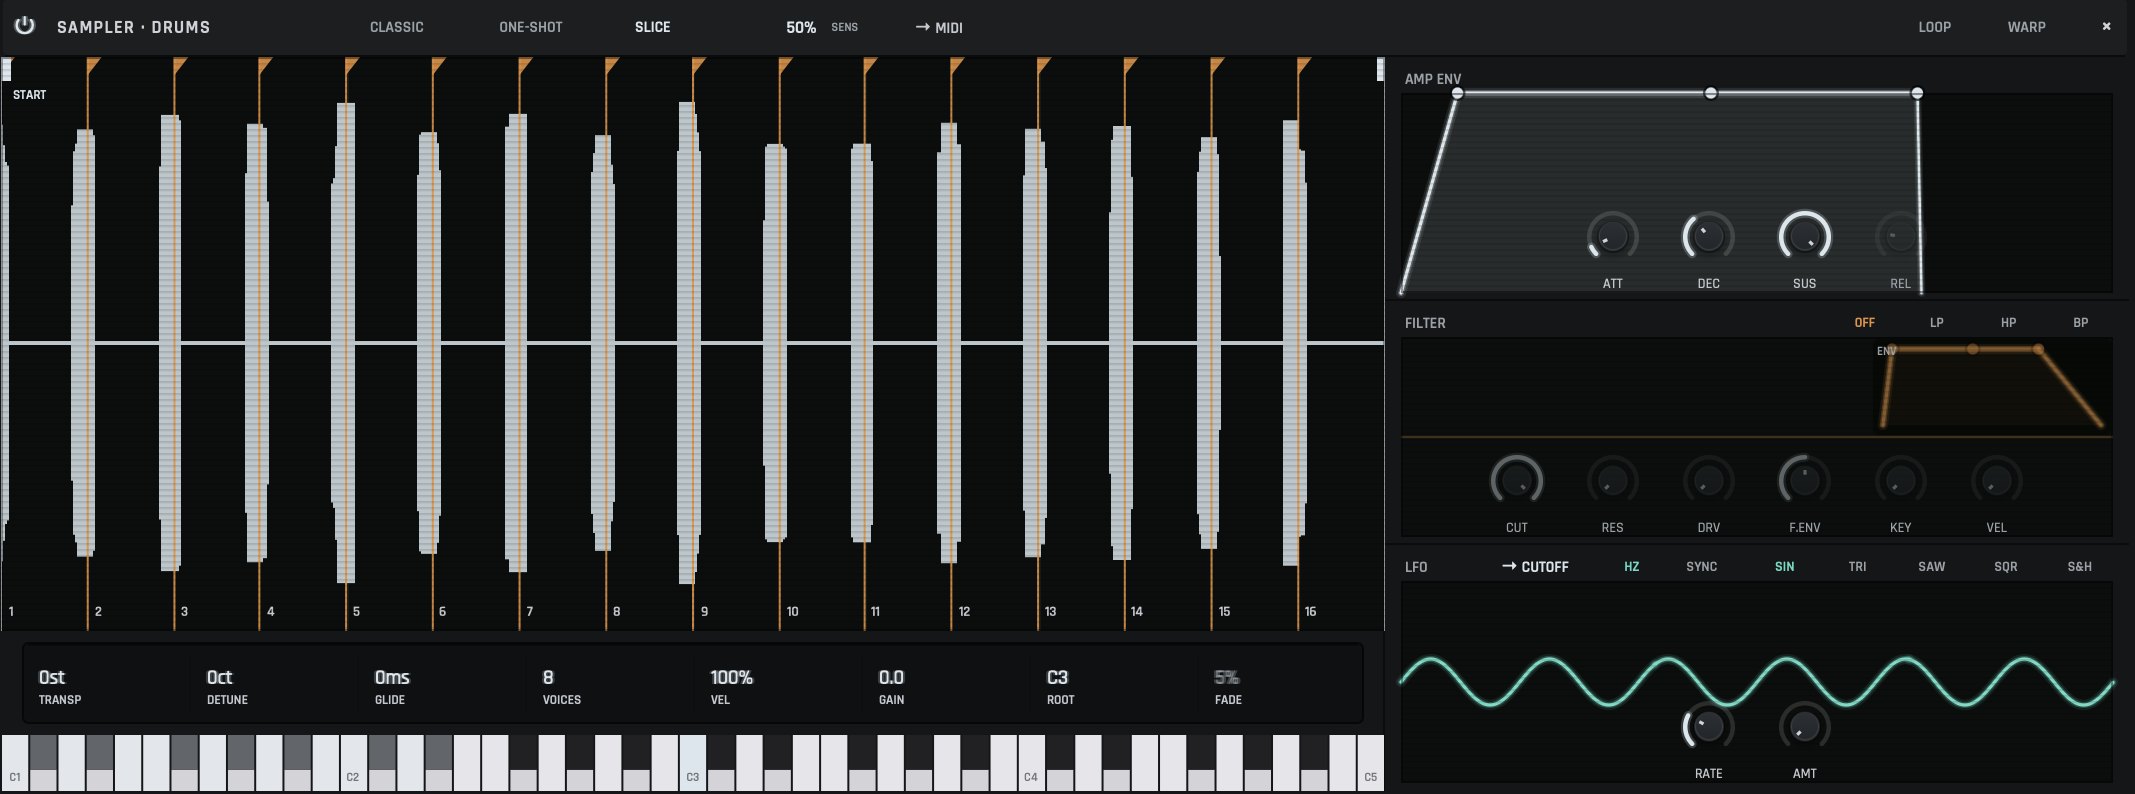Click the REL release knob

[x=1899, y=237]
